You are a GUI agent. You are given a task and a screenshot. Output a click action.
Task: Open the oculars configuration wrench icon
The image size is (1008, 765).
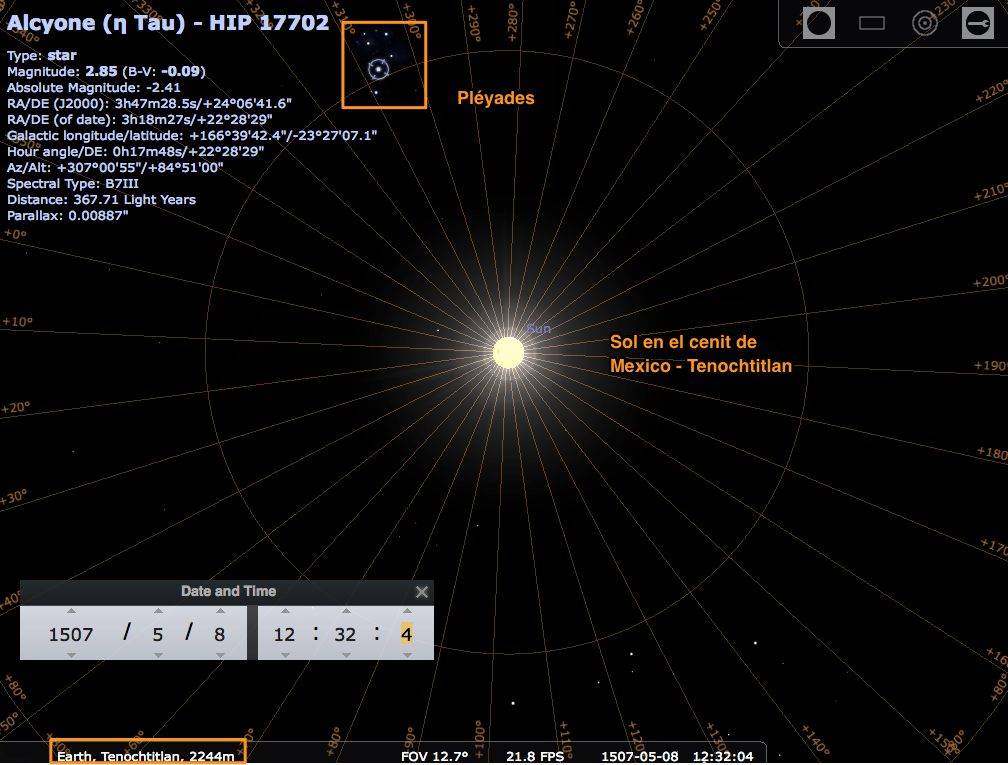tap(978, 24)
